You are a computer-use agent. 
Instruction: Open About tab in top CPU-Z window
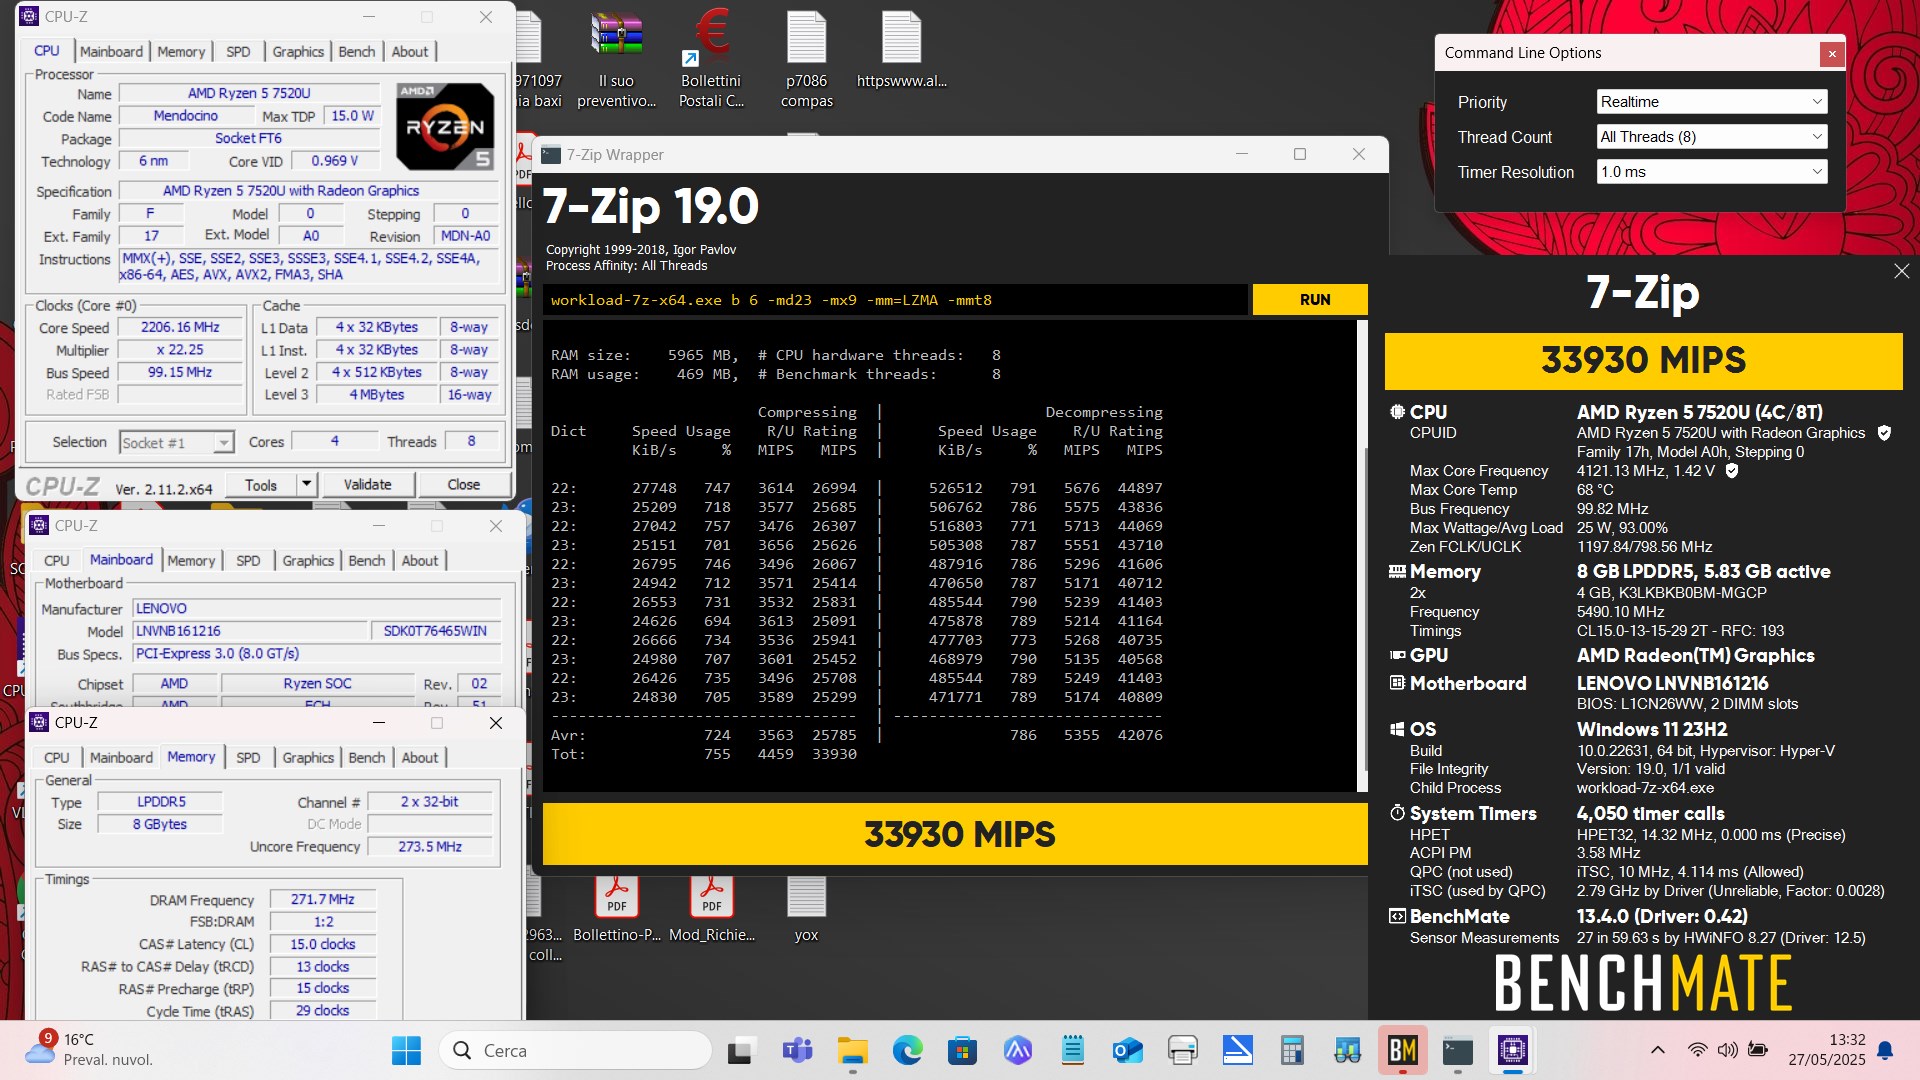click(410, 51)
